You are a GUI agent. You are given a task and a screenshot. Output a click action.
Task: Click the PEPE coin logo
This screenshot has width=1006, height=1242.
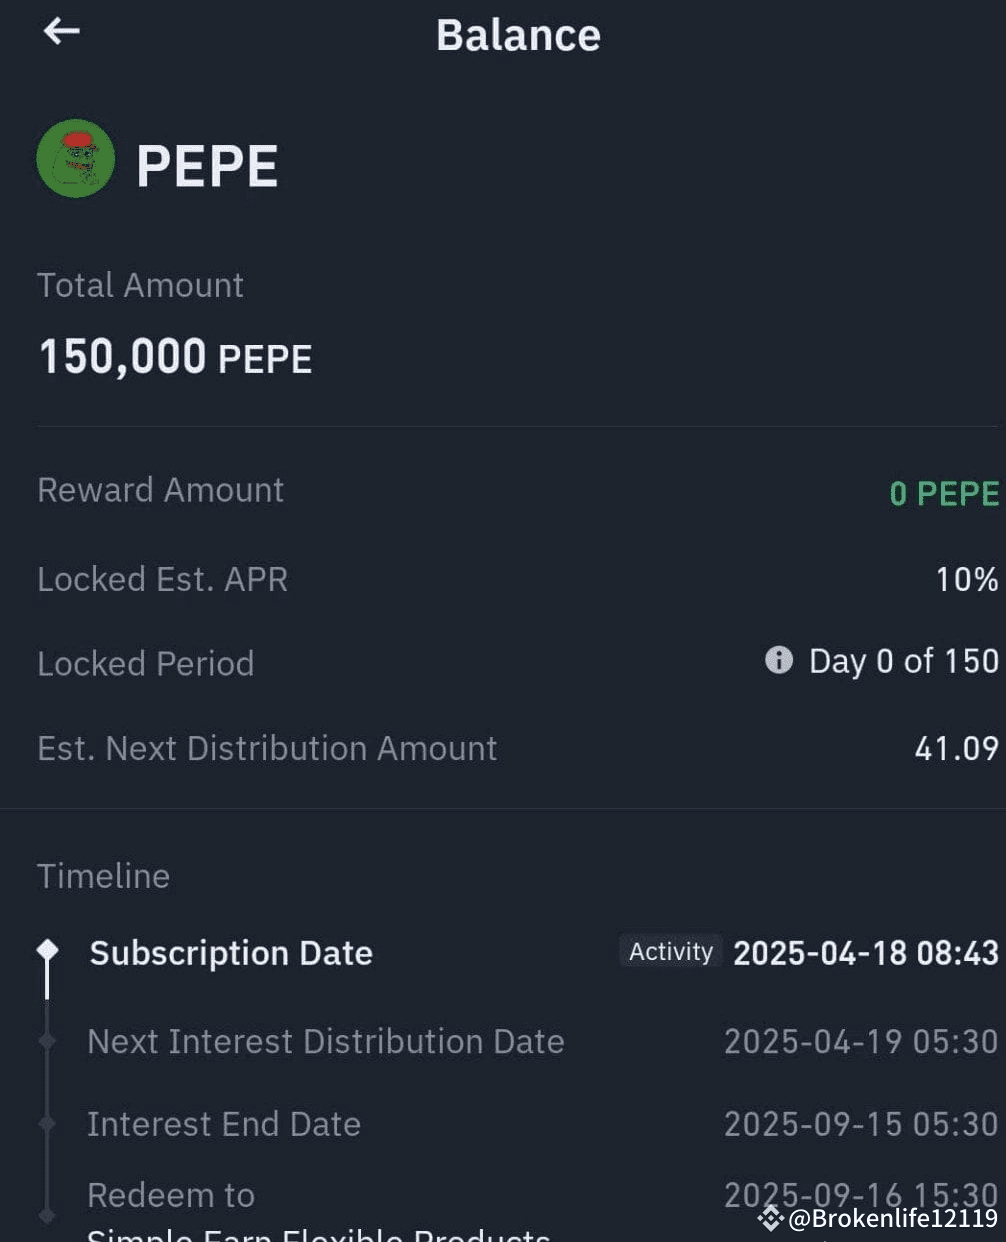76,158
